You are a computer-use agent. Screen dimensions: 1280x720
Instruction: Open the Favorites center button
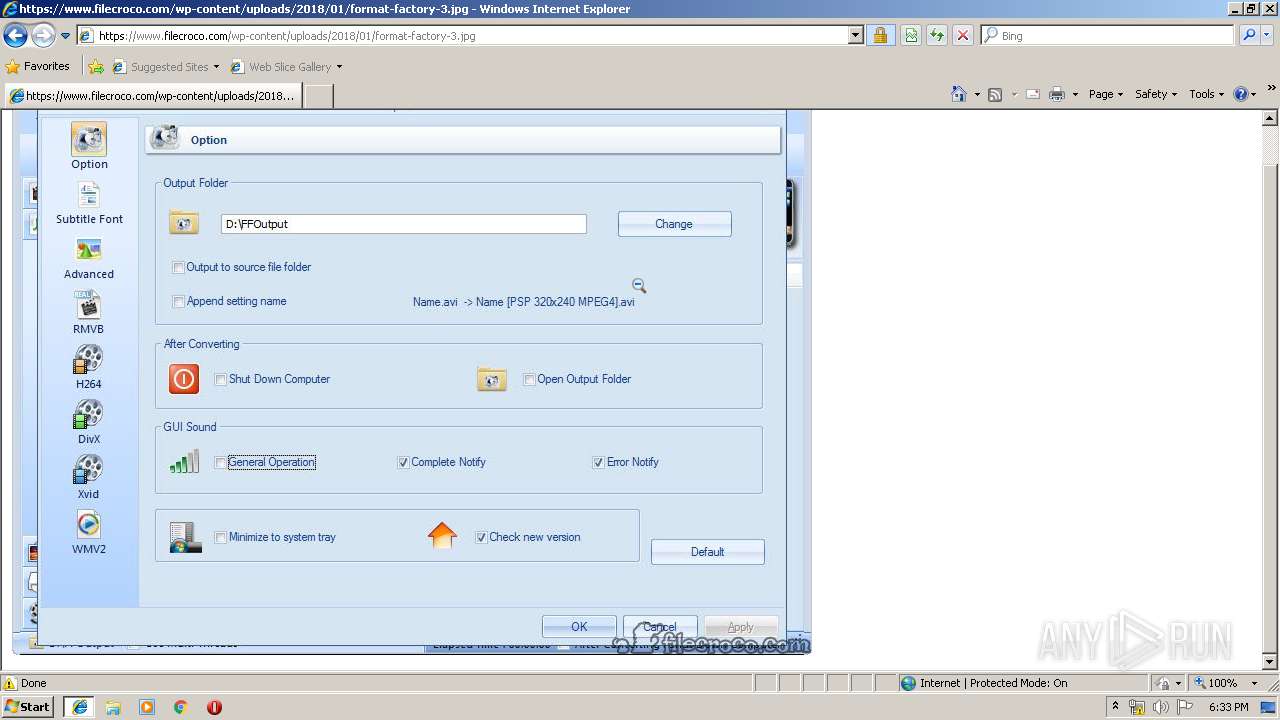pos(38,67)
